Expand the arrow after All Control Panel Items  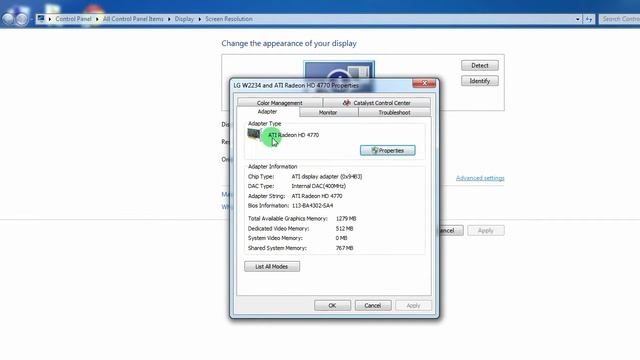(169, 19)
